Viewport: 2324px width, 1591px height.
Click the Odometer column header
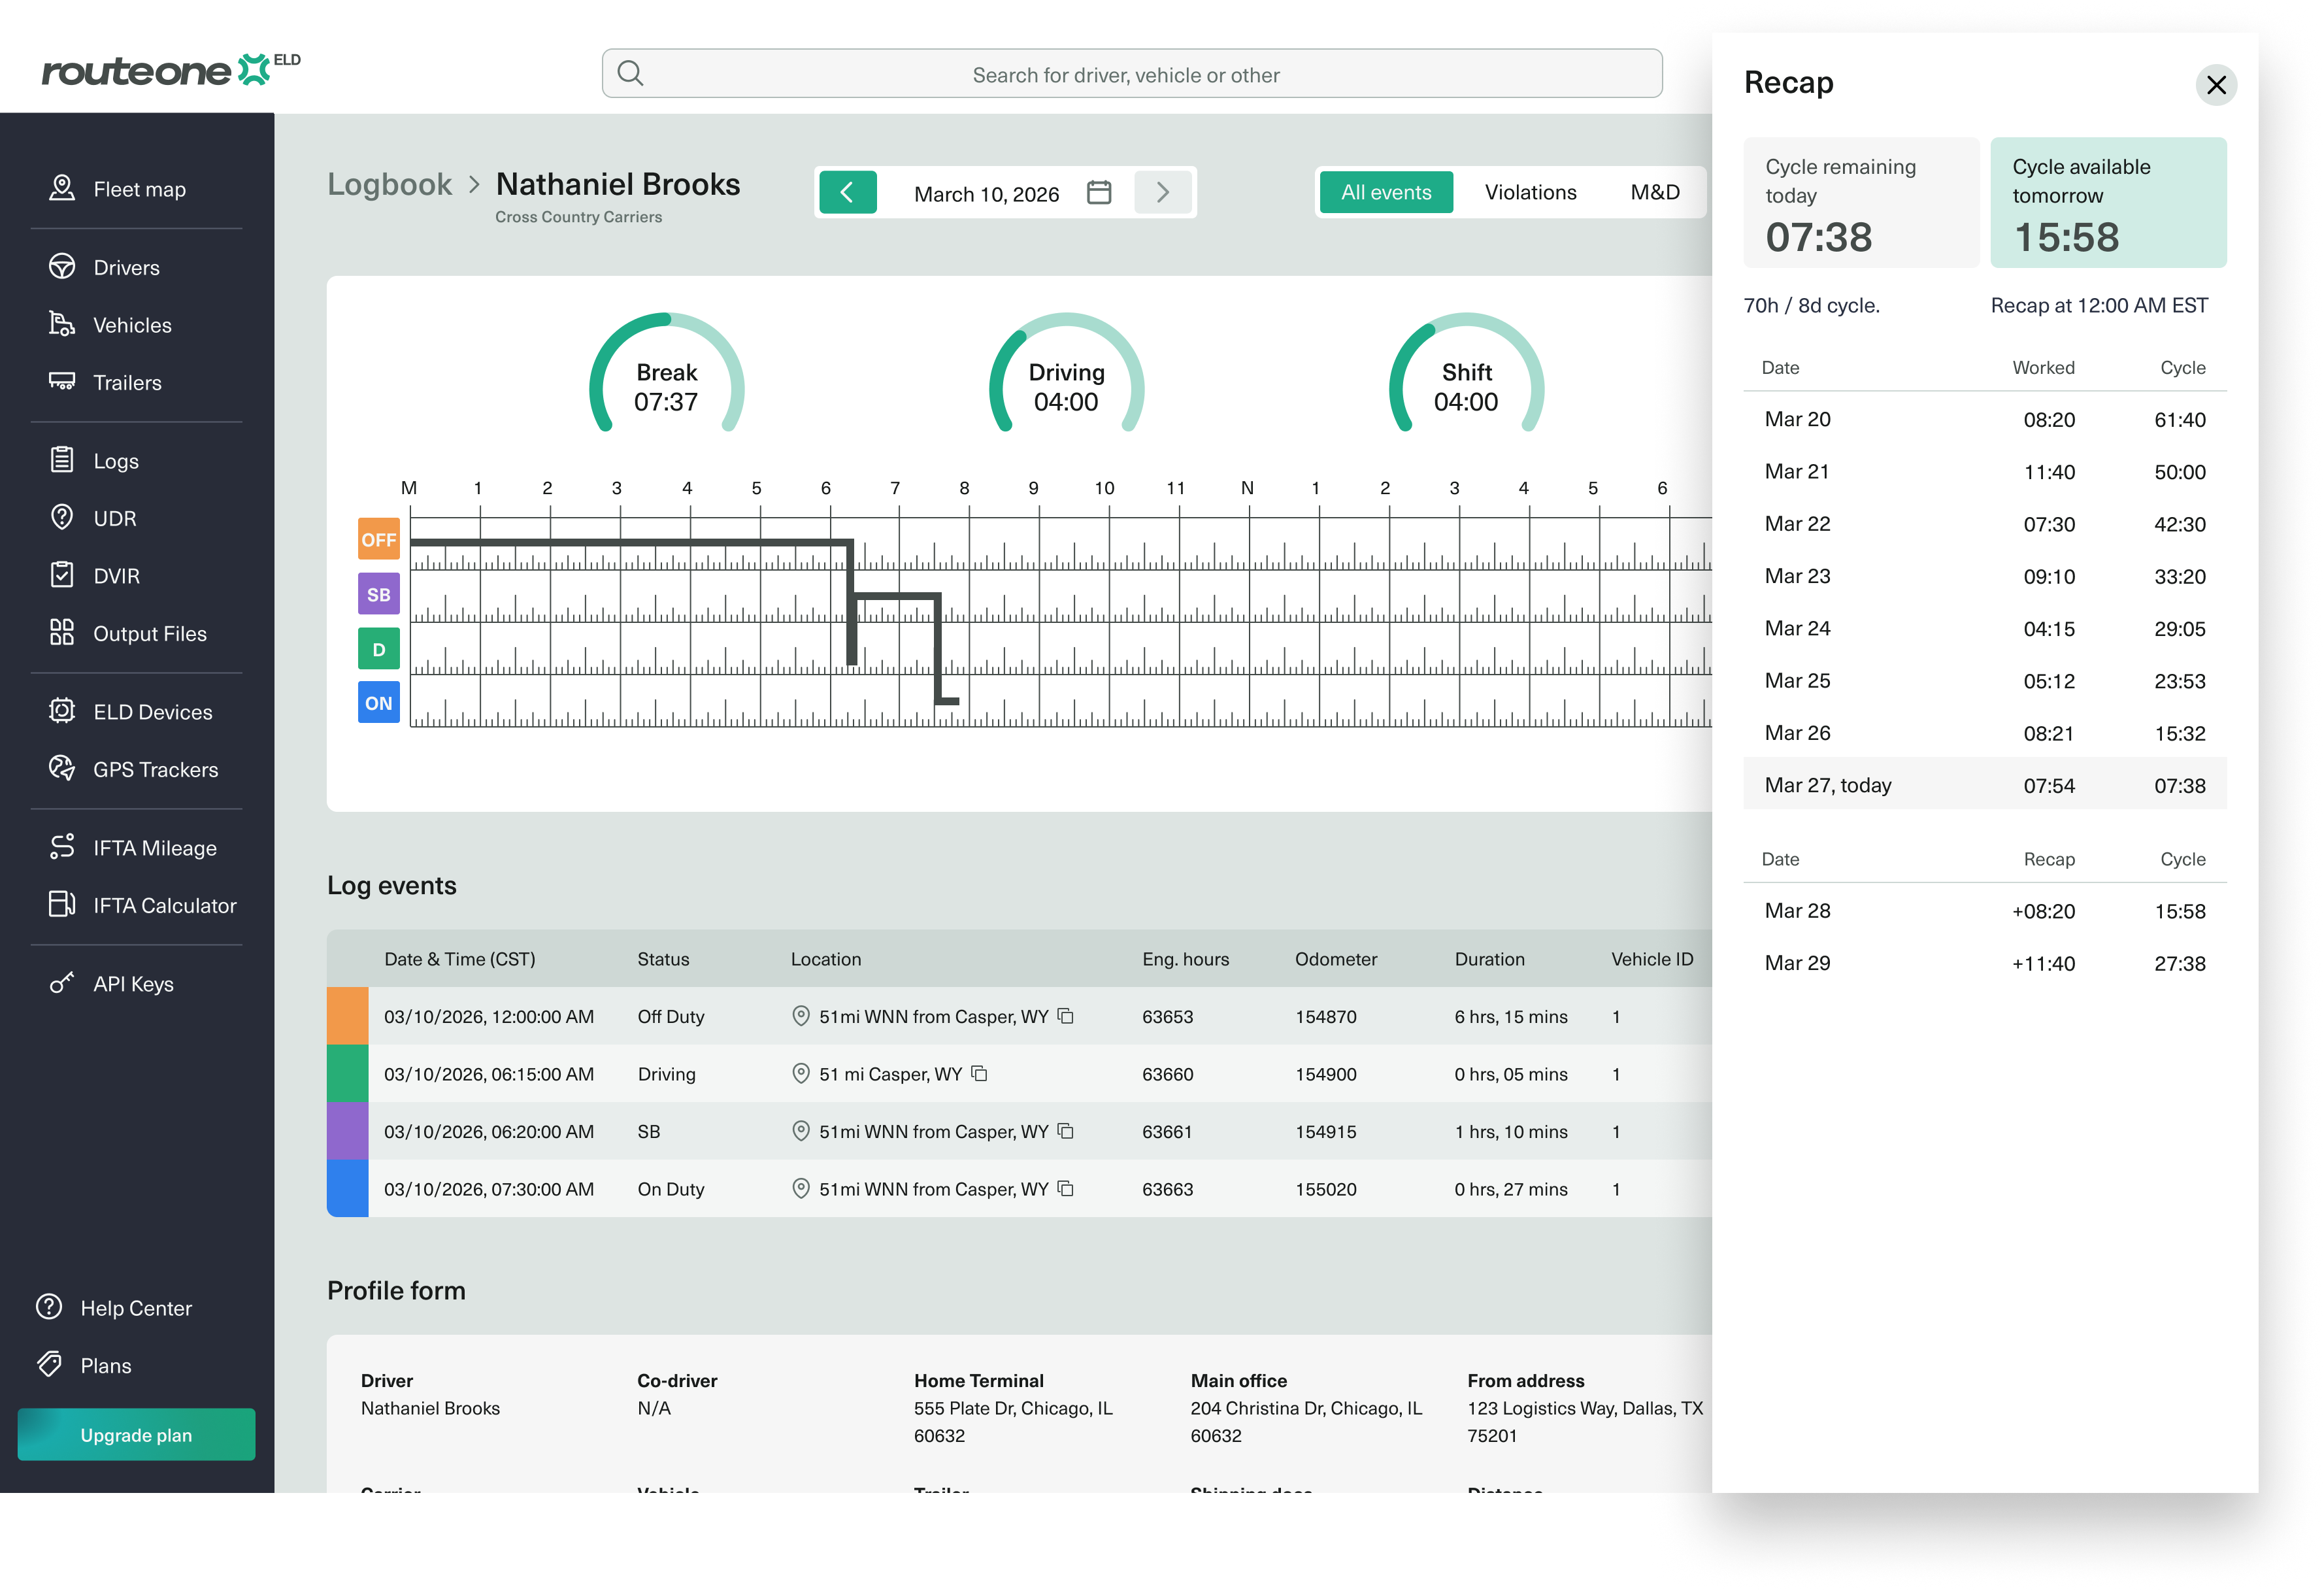coord(1336,959)
